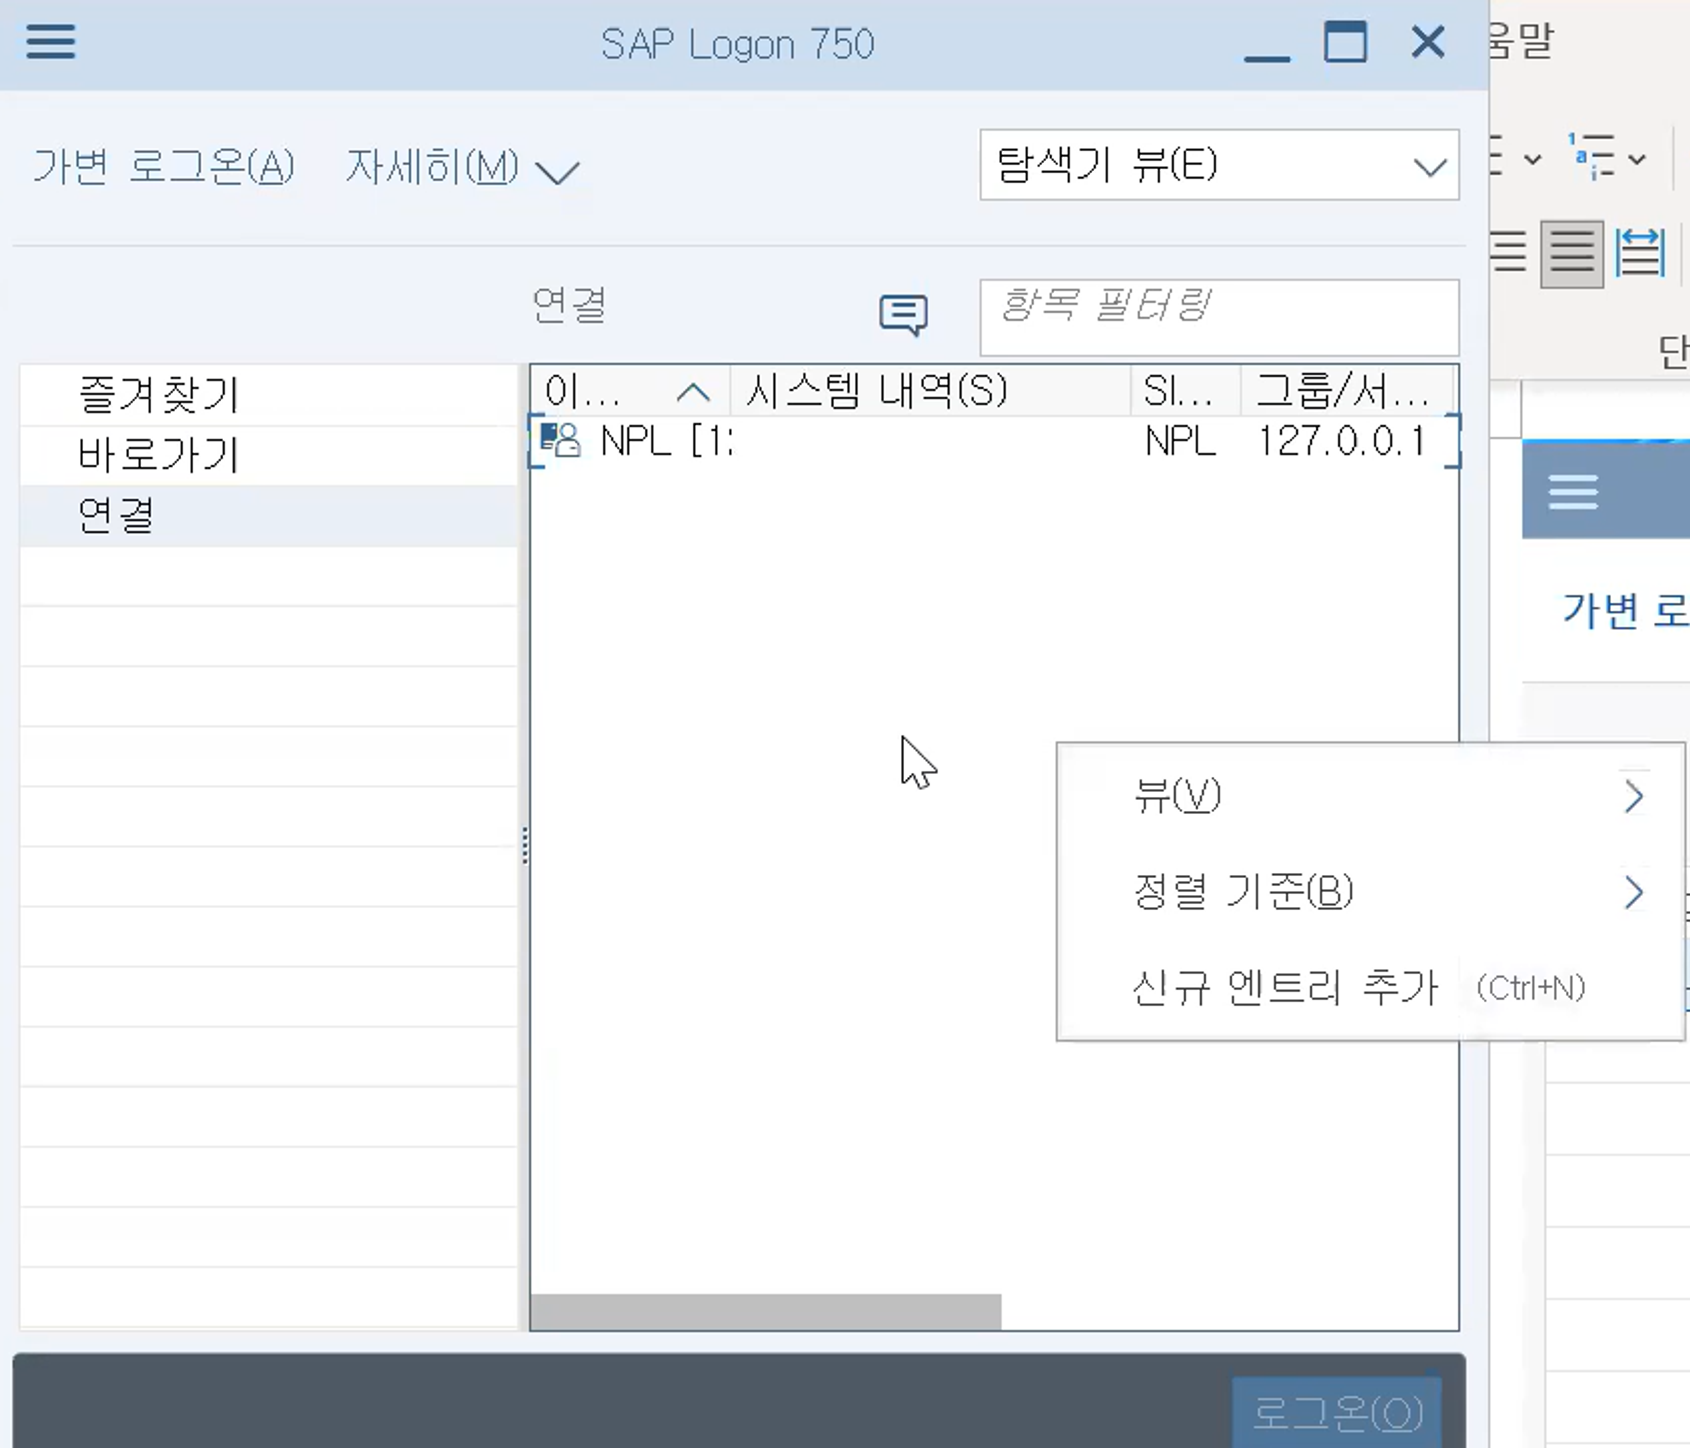Viewport: 1690px width, 1448px height.
Task: Click 가변 로그온(A) button
Action: tap(164, 166)
